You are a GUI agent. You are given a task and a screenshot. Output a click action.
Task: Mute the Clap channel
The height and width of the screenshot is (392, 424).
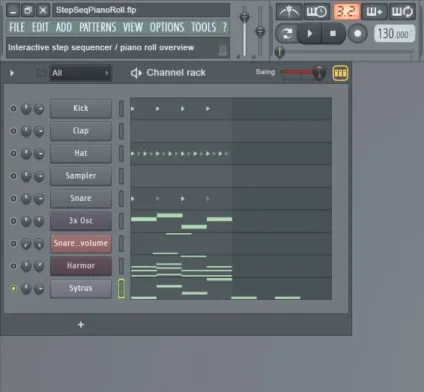click(x=13, y=131)
